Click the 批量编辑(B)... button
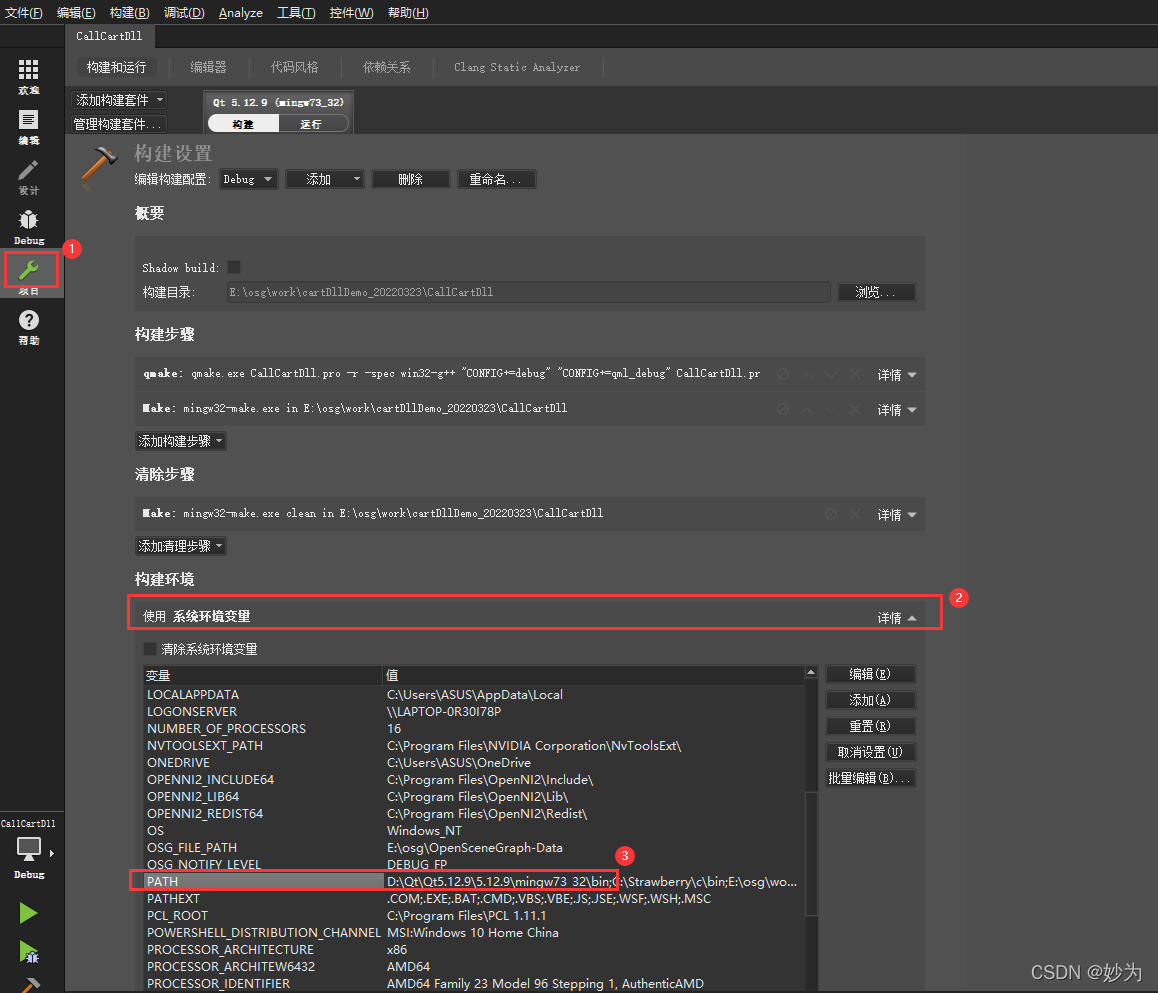 [871, 778]
